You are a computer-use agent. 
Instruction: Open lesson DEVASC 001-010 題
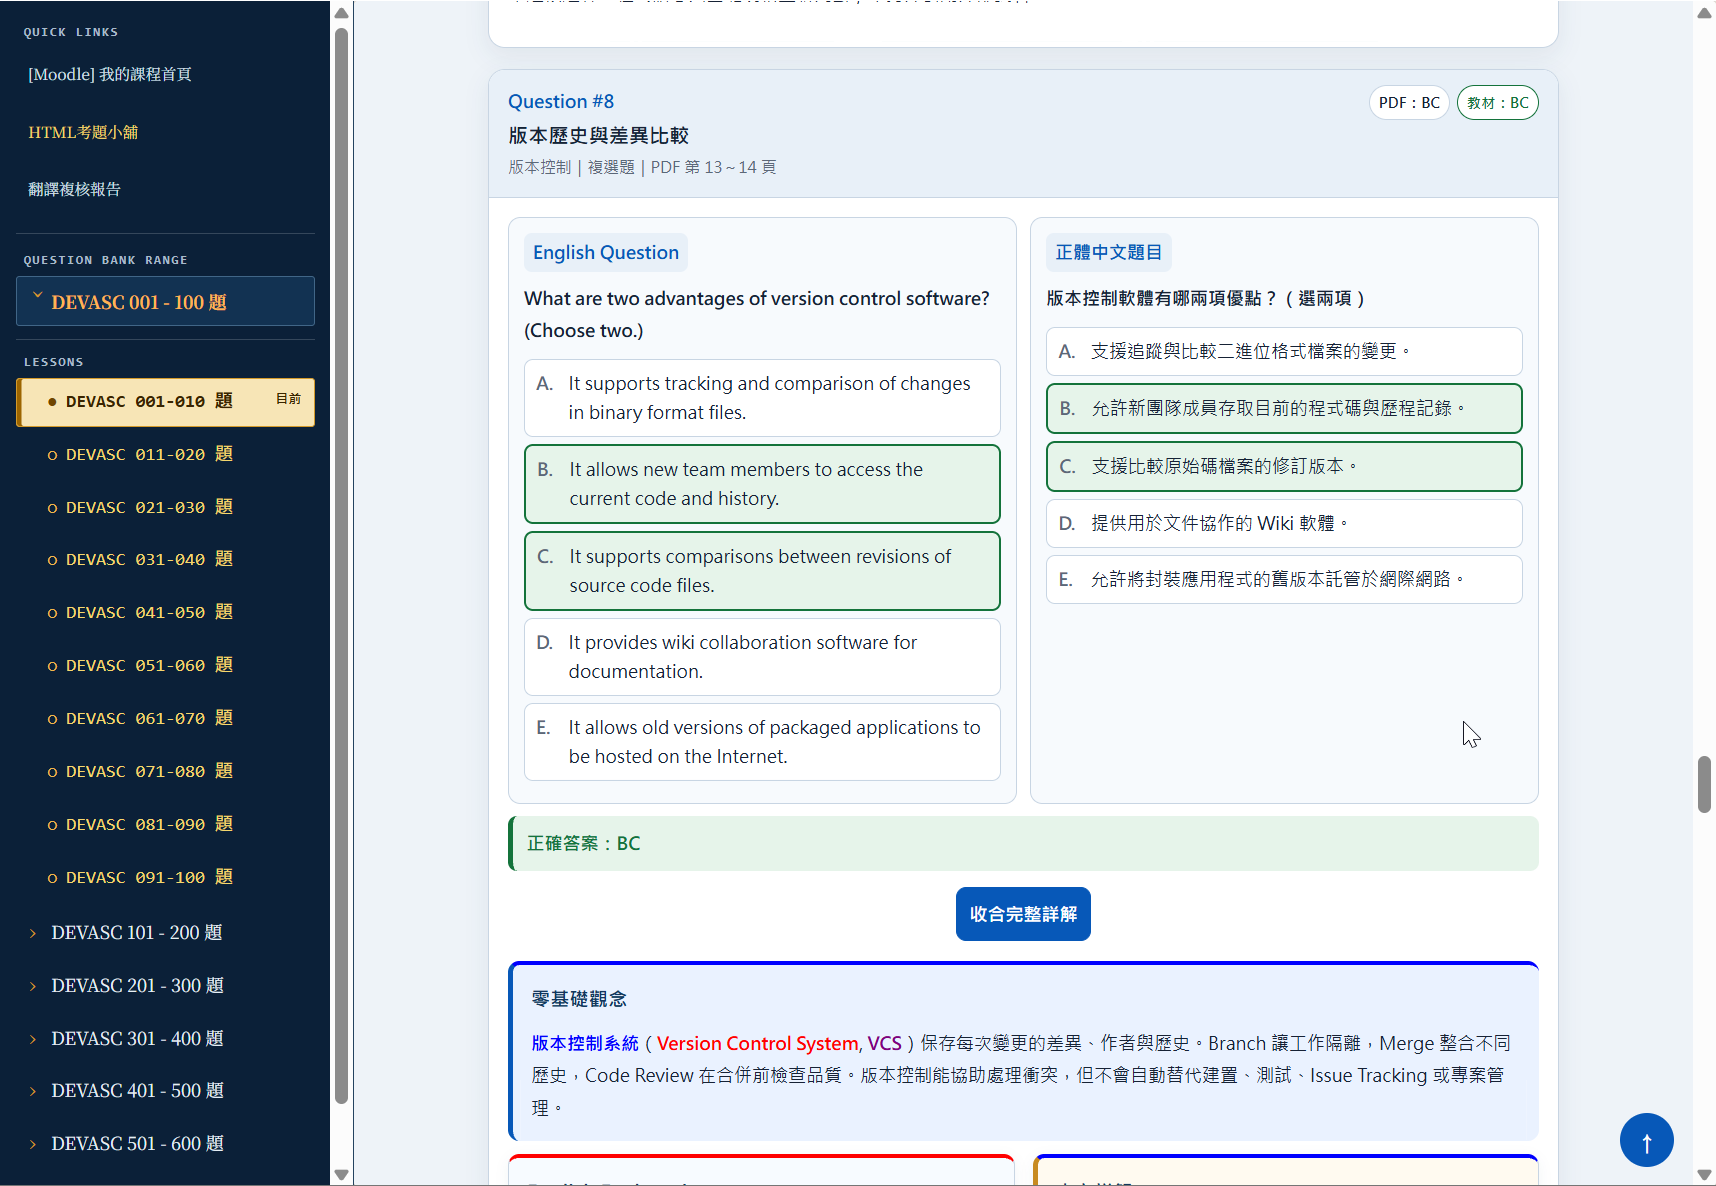pos(165,402)
